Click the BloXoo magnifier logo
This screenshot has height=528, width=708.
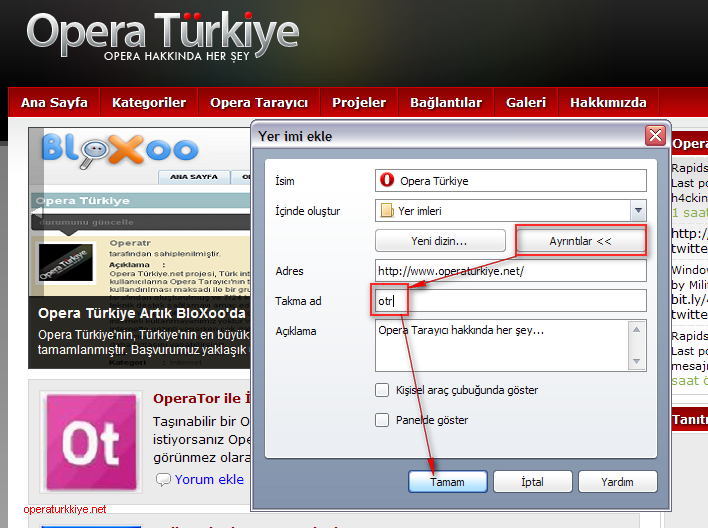(x=120, y=151)
